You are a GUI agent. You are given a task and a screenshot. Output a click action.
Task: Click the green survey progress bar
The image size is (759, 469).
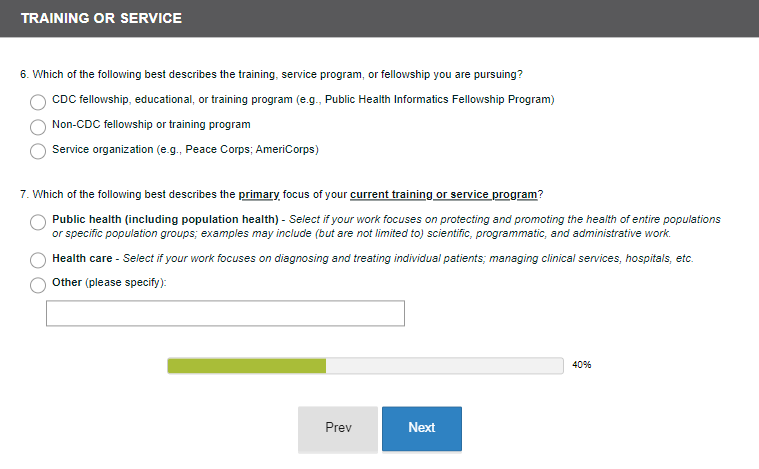click(247, 366)
